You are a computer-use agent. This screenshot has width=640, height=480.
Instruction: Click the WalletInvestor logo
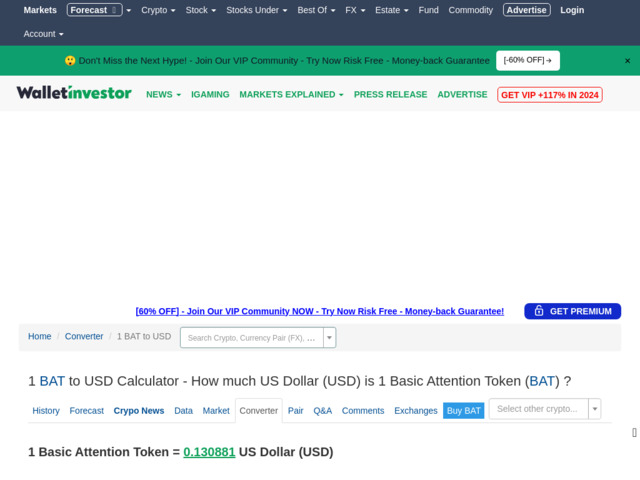click(74, 93)
